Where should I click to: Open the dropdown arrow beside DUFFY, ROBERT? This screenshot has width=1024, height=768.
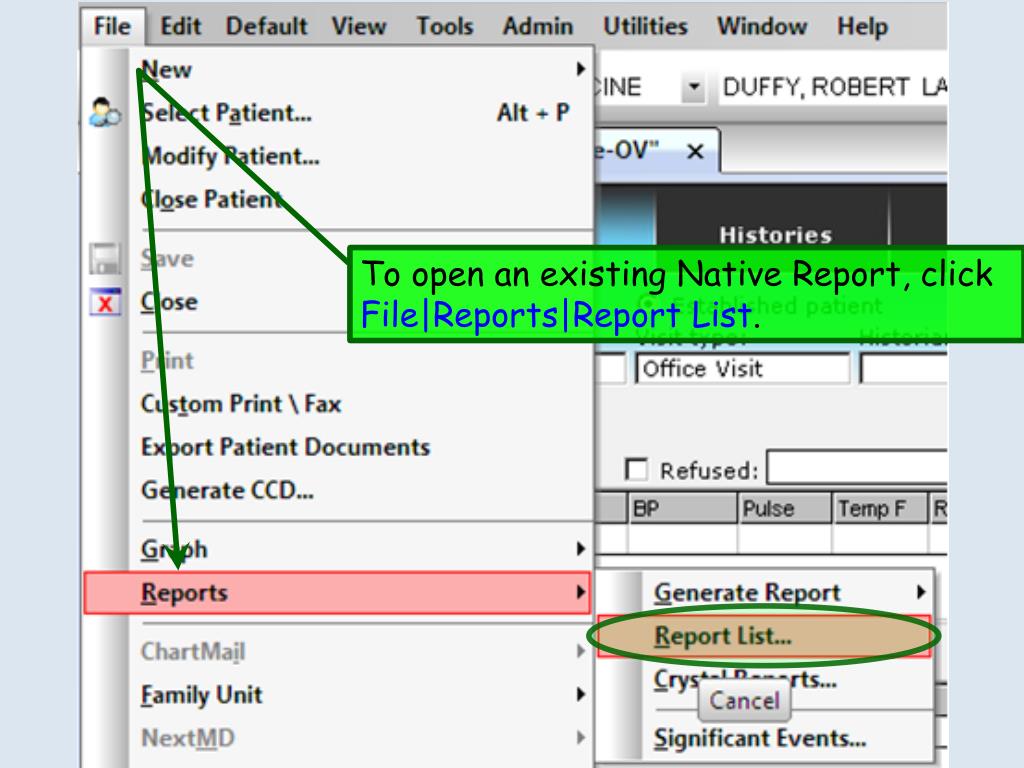click(694, 87)
